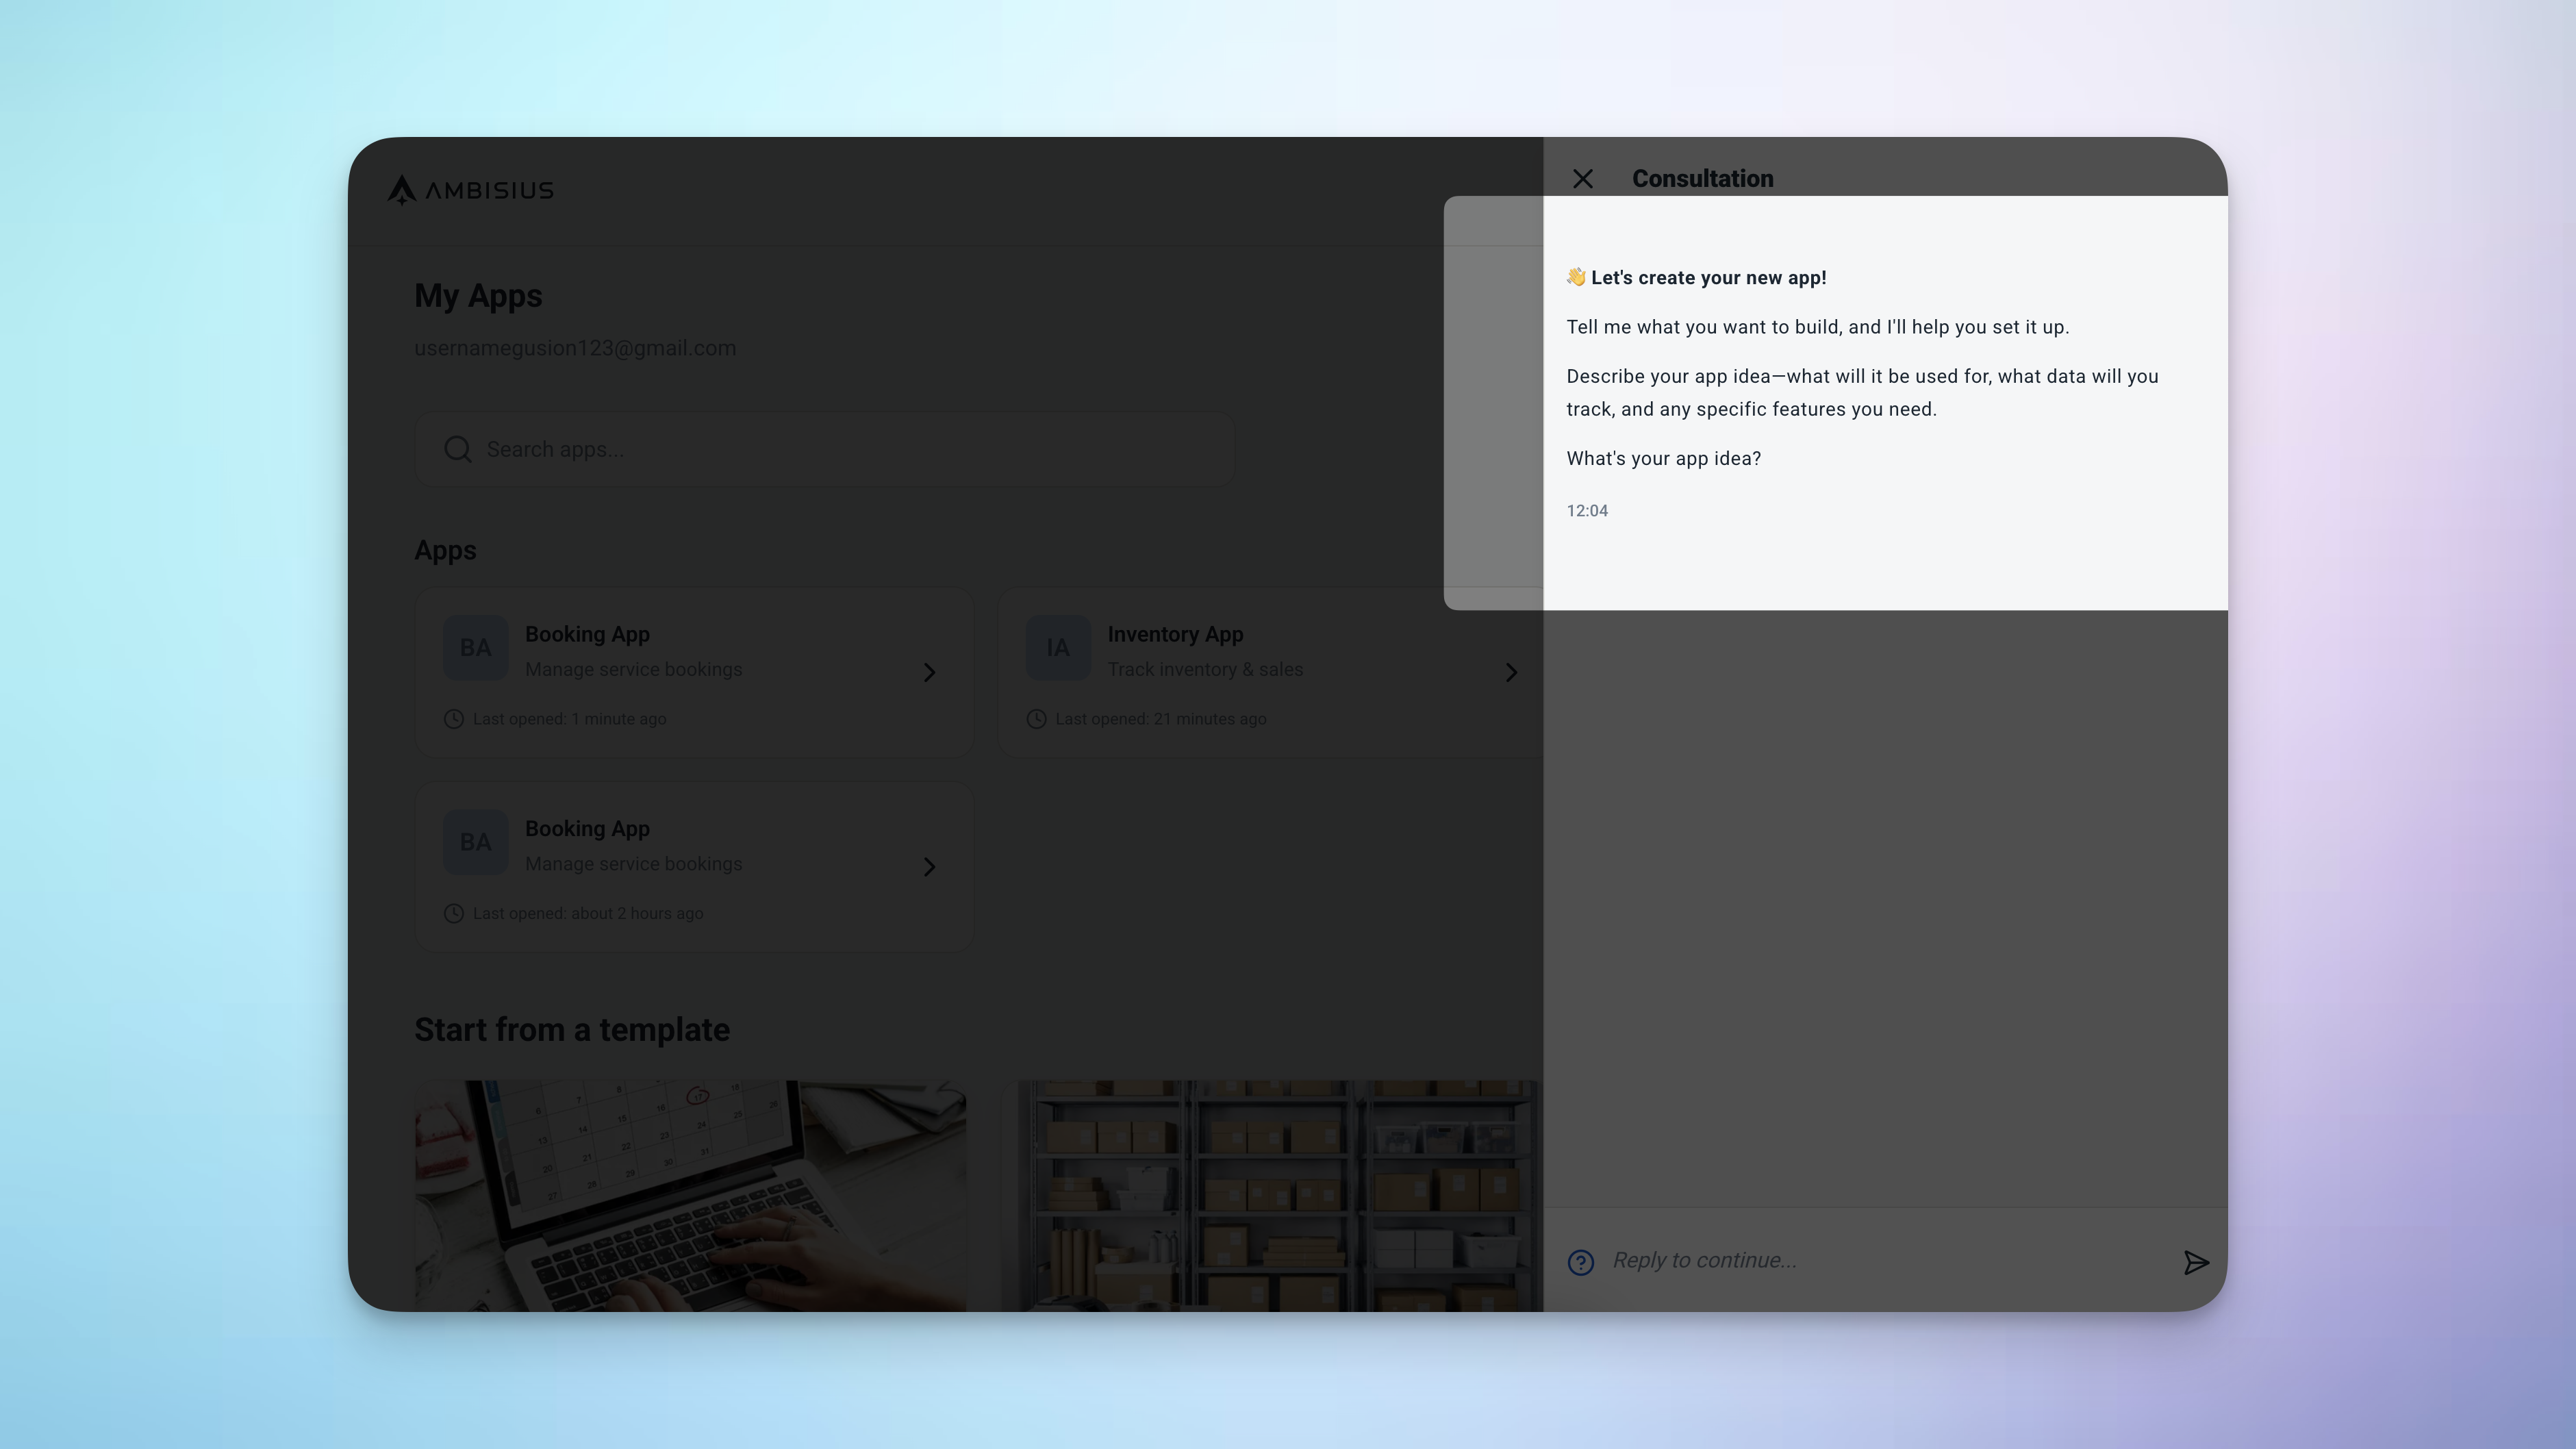Viewport: 2576px width, 1449px height.
Task: Click the 'What's your app idea?' text
Action: click(1663, 458)
